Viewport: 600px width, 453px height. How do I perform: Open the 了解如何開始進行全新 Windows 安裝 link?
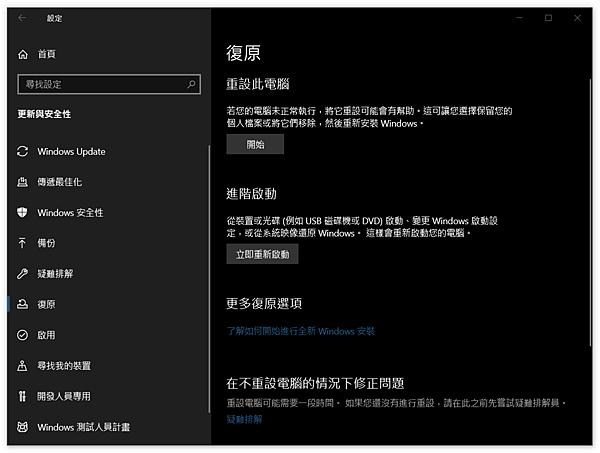301,331
